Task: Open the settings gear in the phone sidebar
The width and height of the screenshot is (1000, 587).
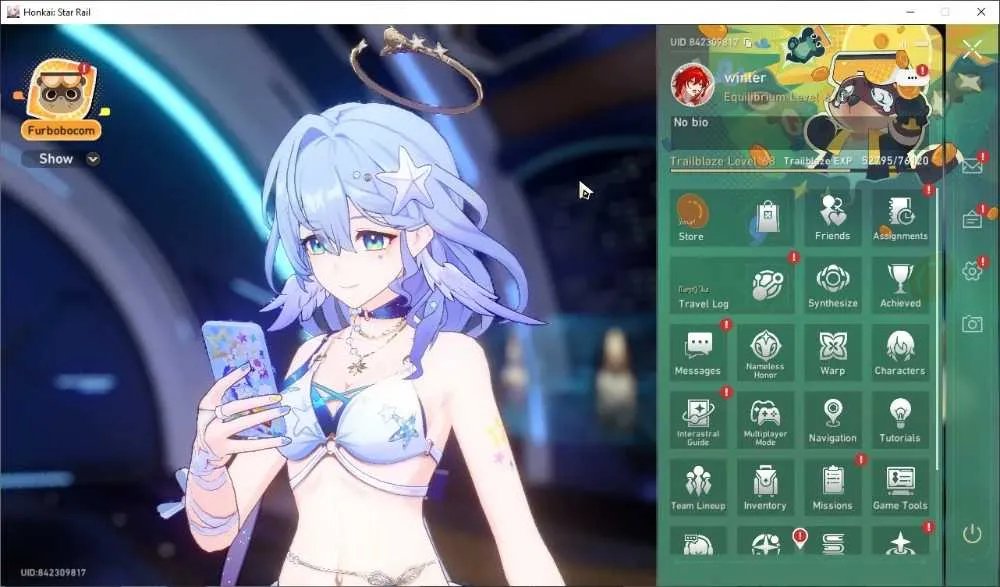Action: click(972, 271)
